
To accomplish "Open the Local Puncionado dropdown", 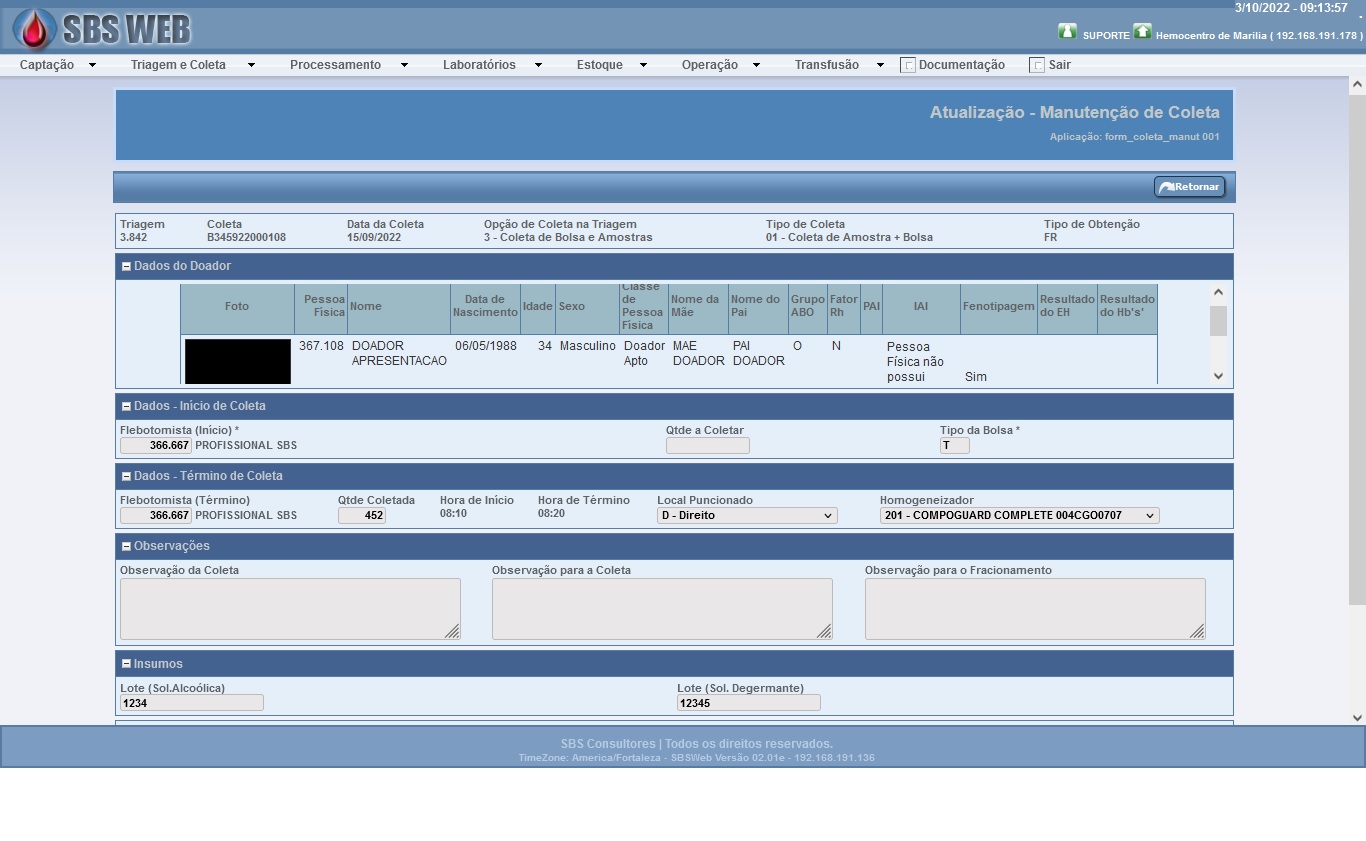I will click(747, 516).
